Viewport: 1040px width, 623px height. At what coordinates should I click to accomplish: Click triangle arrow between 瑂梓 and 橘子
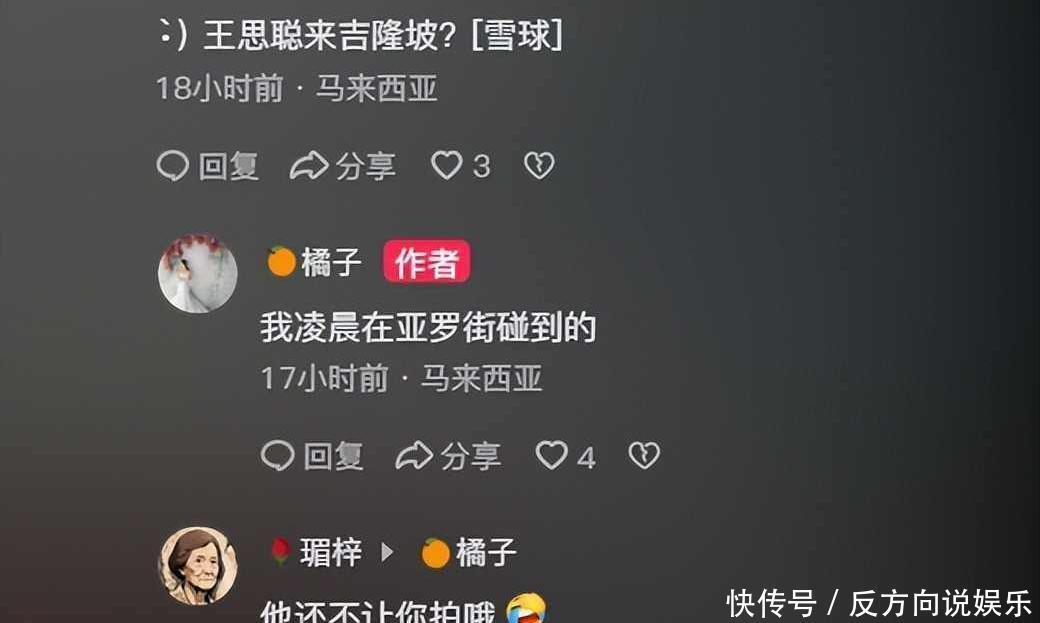click(387, 552)
